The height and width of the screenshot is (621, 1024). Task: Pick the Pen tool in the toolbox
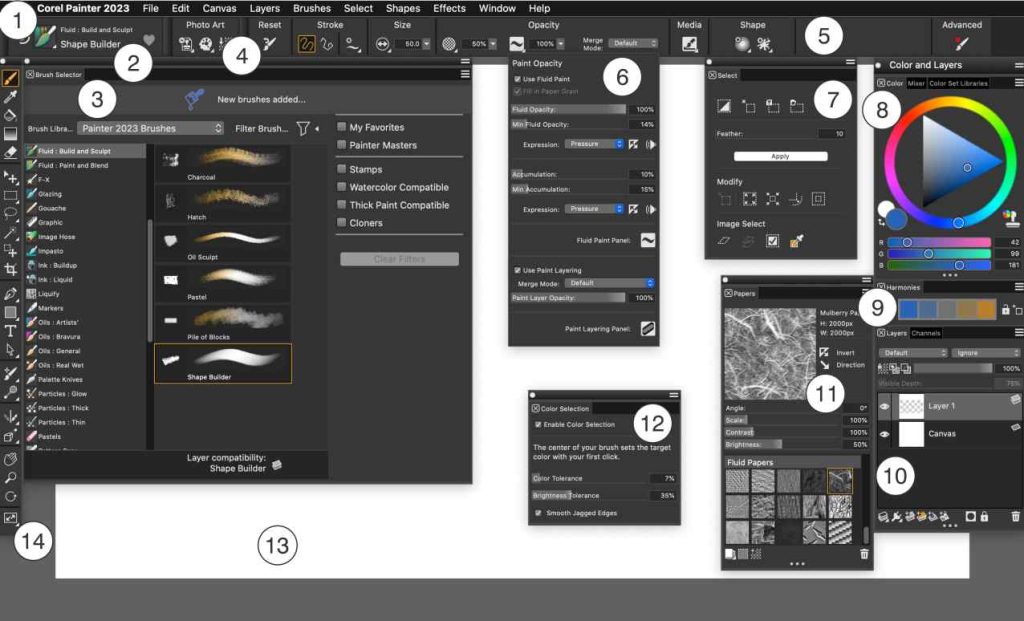pos(10,293)
